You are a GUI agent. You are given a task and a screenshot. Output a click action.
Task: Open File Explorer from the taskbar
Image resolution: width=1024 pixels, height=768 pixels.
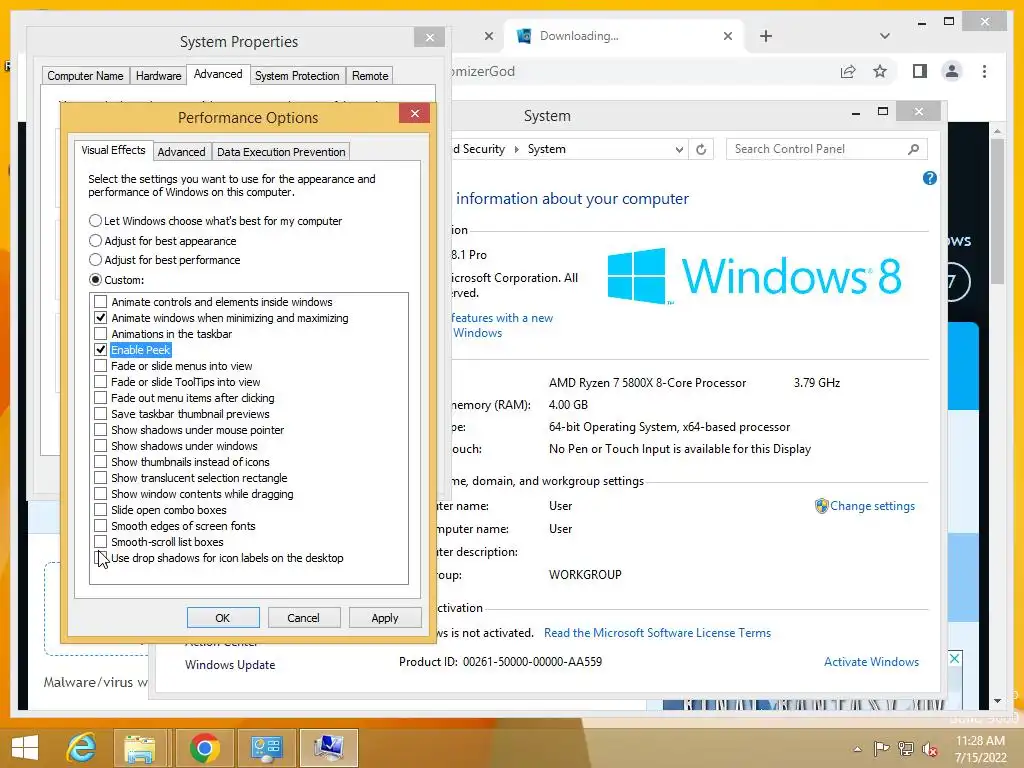140,748
